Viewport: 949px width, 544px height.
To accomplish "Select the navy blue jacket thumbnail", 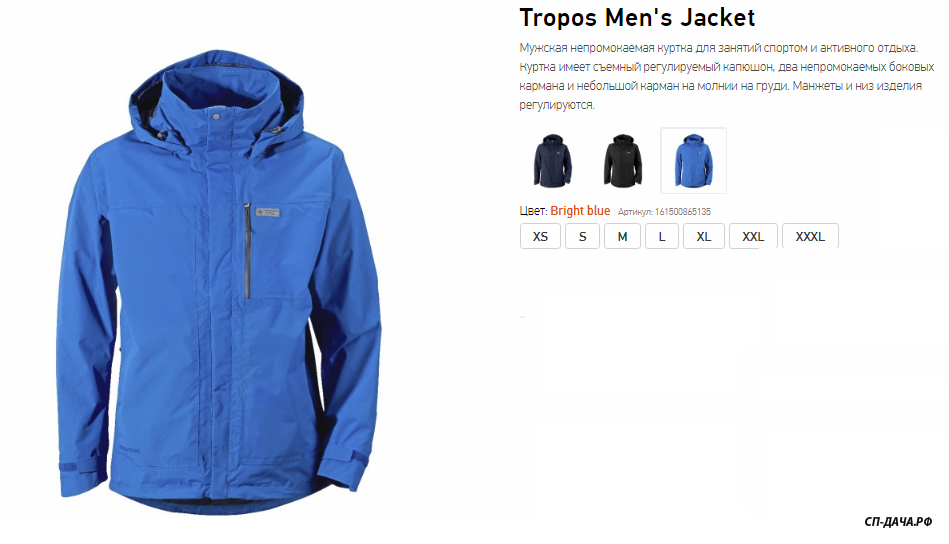I will [553, 161].
